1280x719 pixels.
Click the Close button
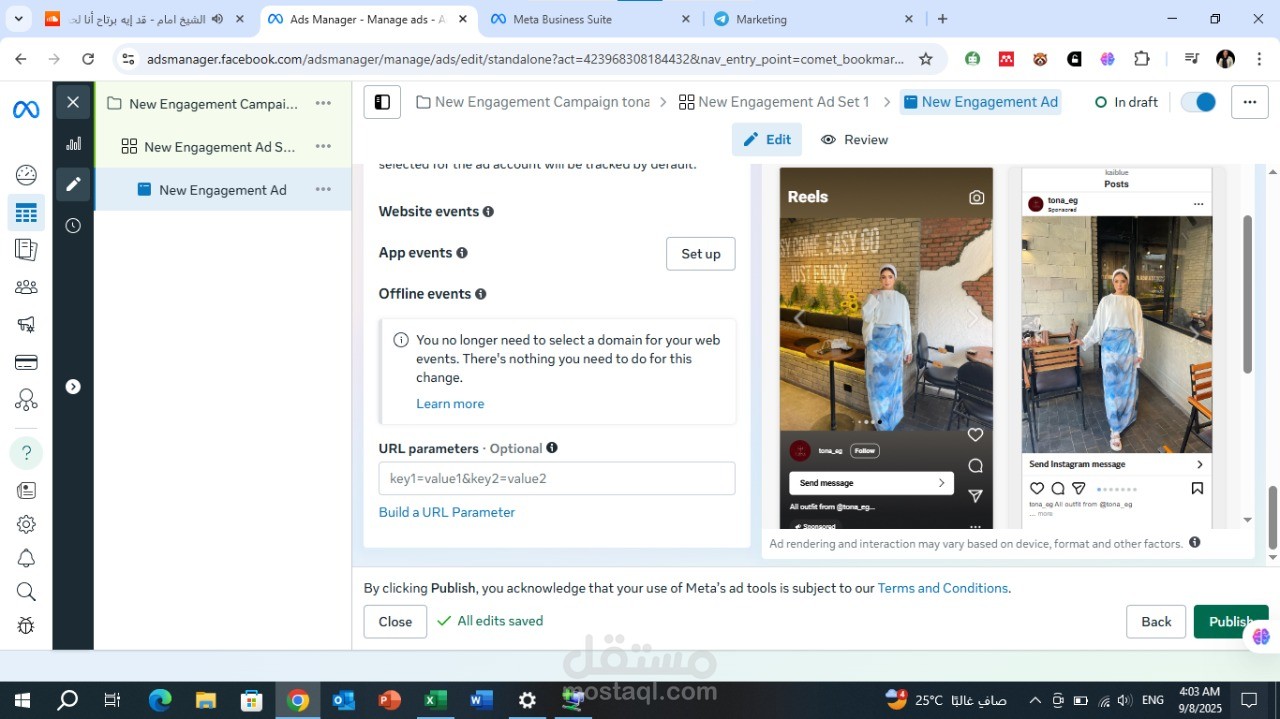(395, 622)
